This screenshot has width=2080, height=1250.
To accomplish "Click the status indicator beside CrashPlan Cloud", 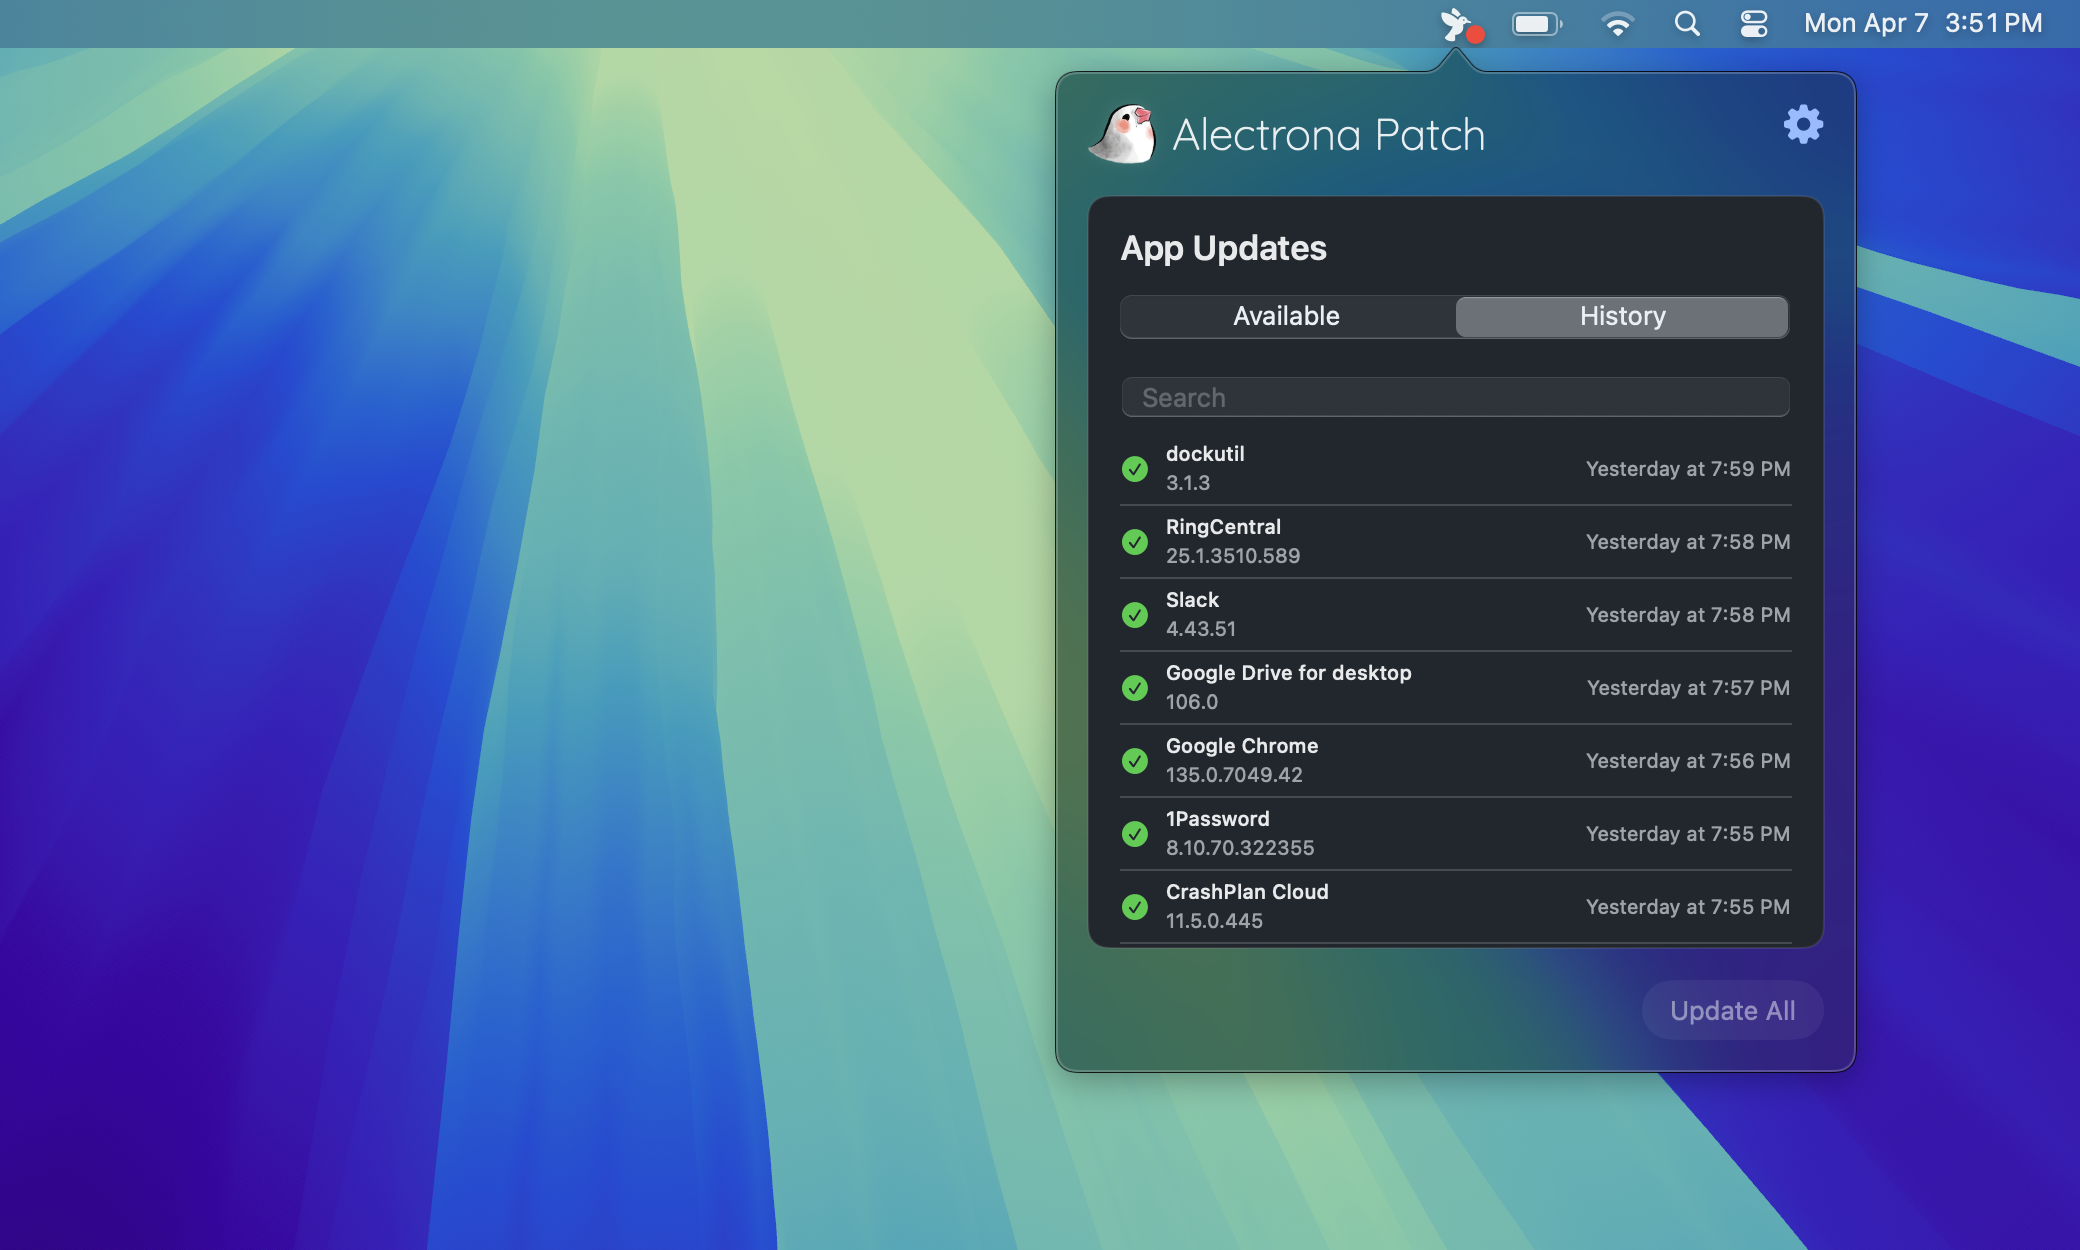I will (x=1136, y=907).
